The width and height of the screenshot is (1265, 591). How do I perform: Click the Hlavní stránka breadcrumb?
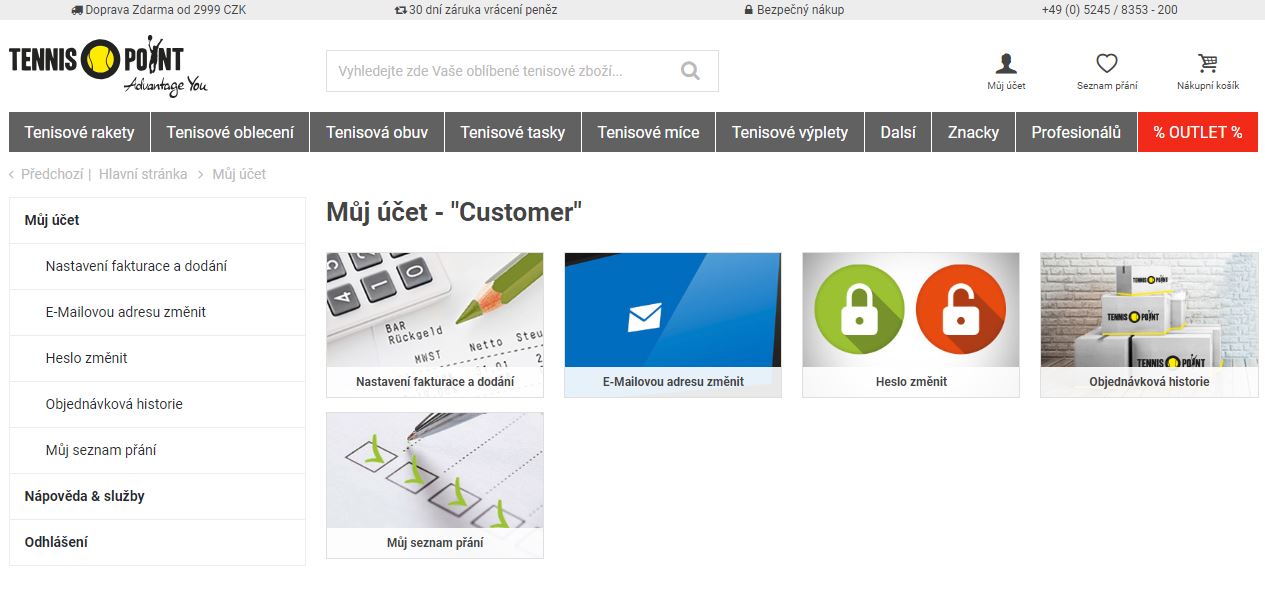pos(143,174)
